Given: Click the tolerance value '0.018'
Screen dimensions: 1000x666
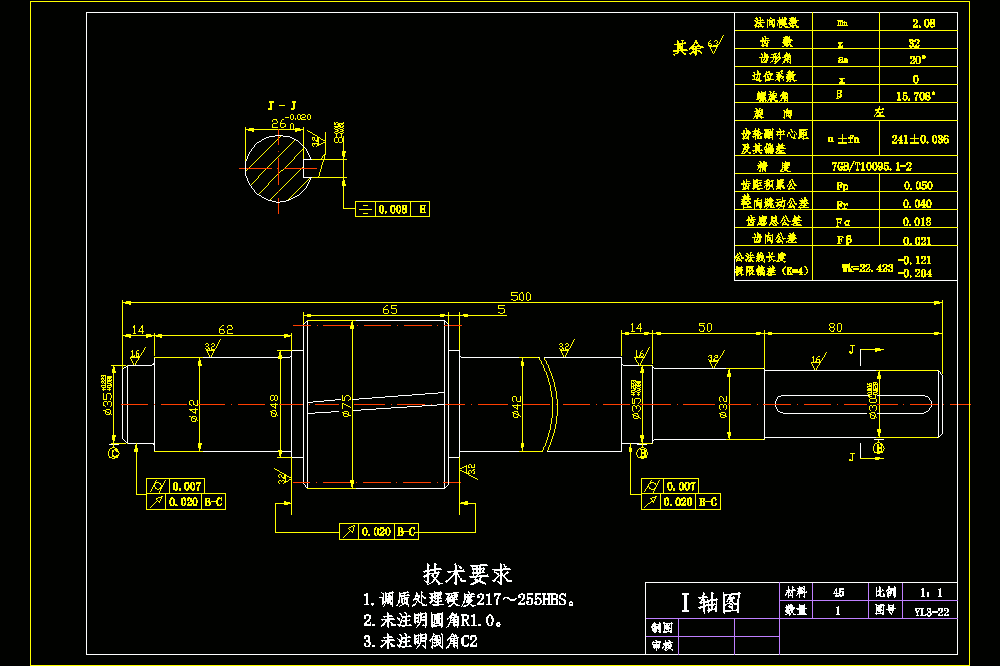Looking at the screenshot, I should (917, 222).
